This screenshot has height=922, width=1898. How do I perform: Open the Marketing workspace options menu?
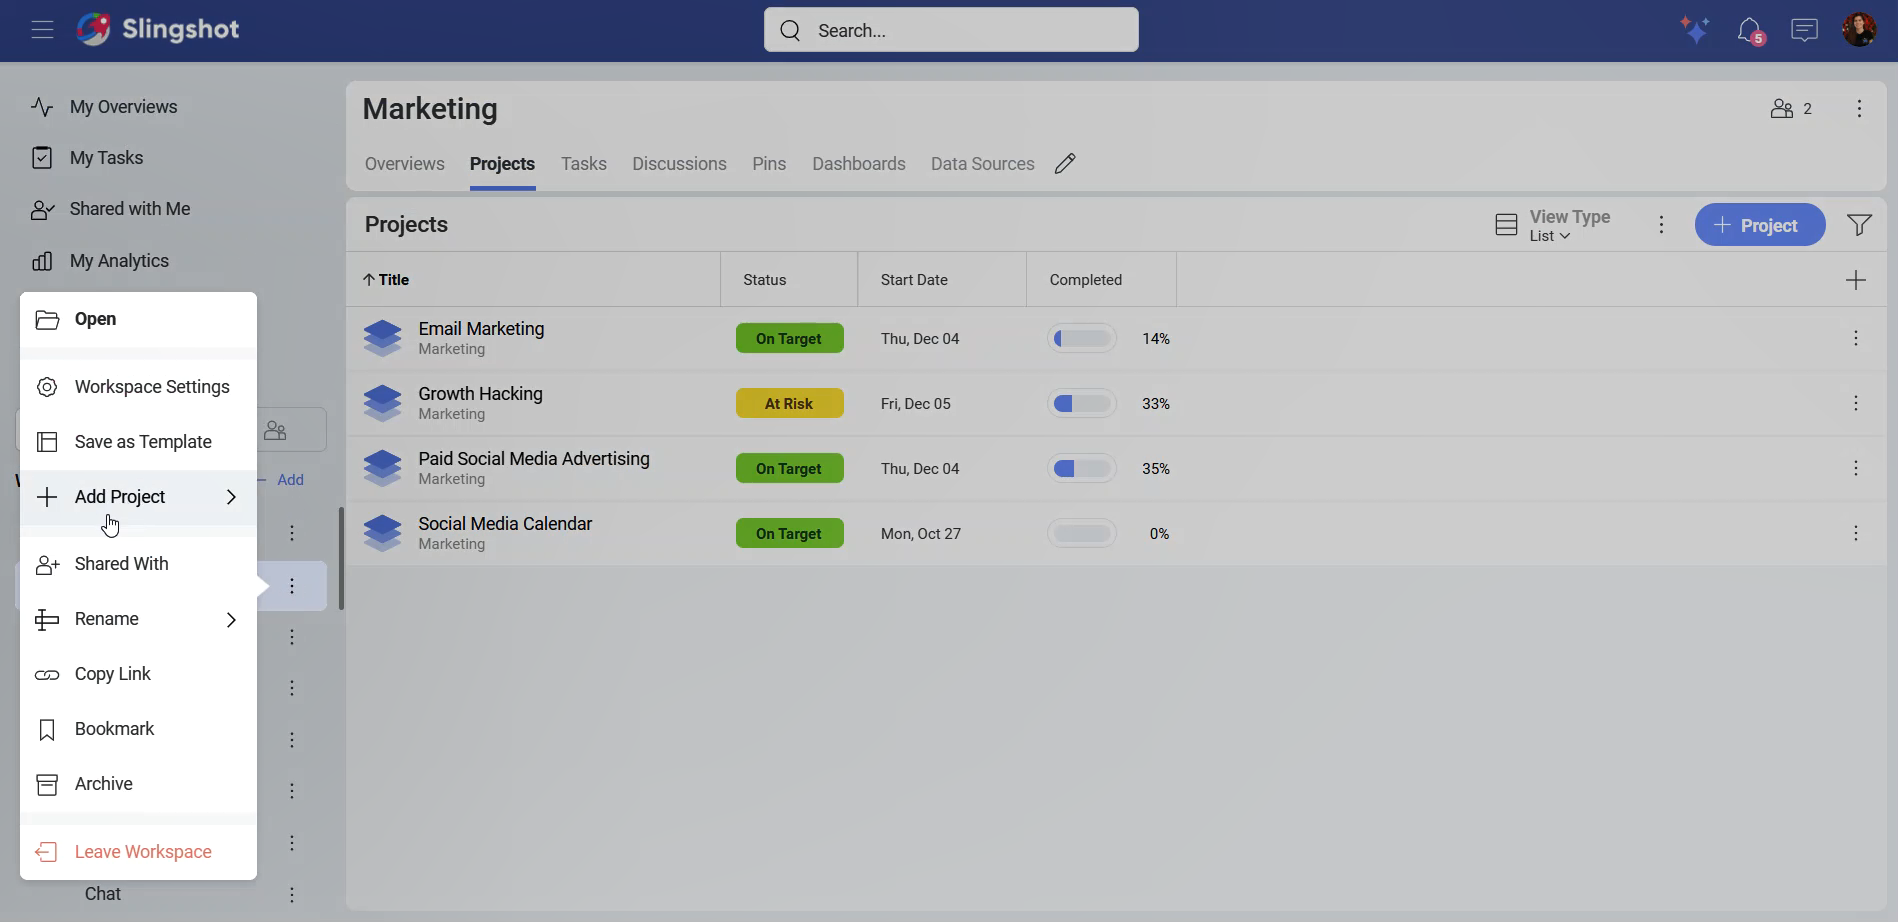point(1859,109)
